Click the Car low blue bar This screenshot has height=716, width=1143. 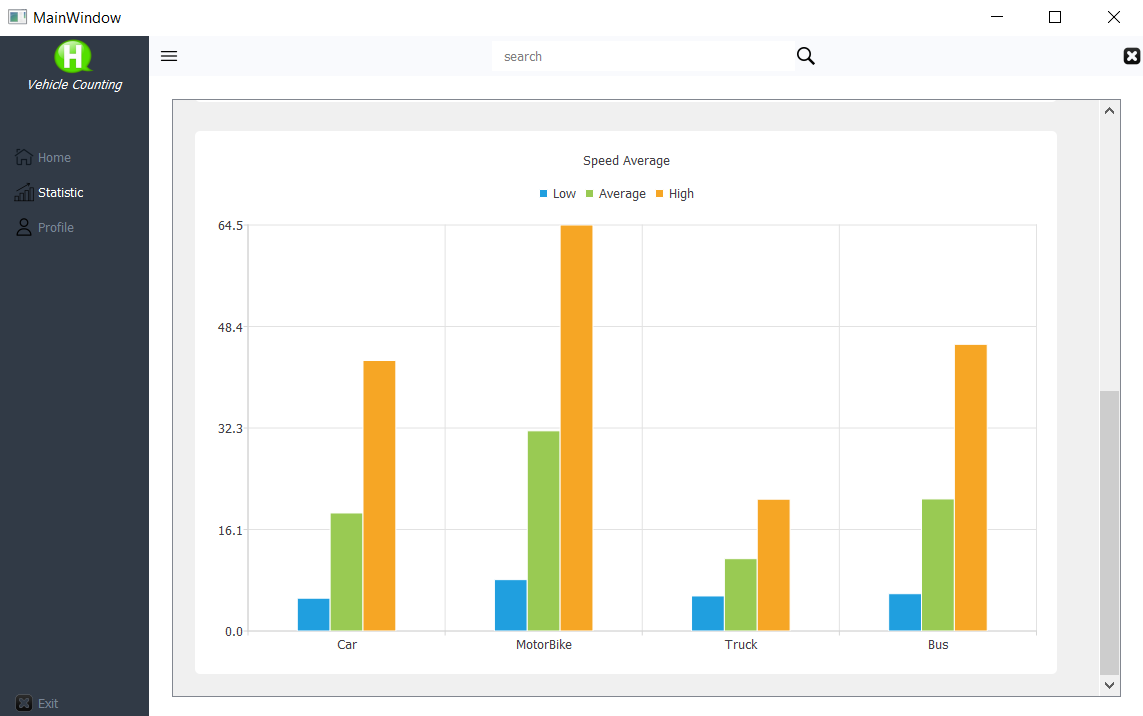tap(313, 615)
